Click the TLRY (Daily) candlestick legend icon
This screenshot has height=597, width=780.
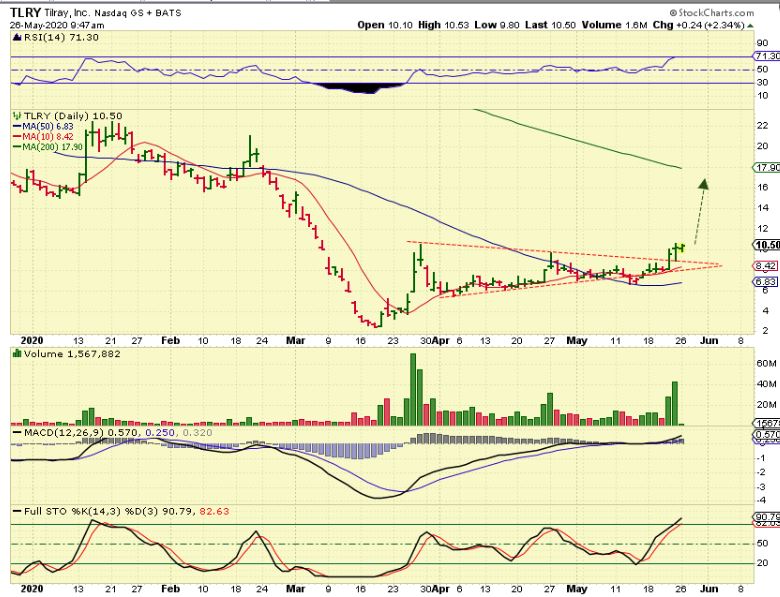(15, 116)
